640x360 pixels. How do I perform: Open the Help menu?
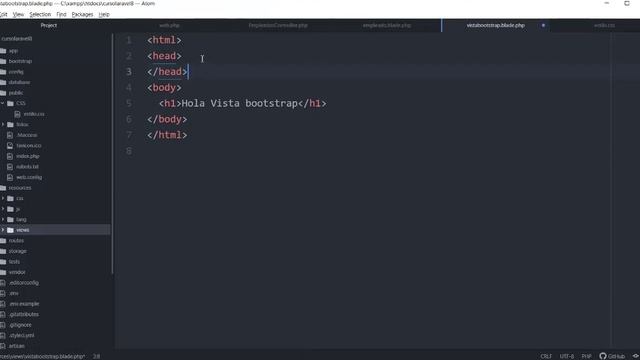pyautogui.click(x=104, y=14)
